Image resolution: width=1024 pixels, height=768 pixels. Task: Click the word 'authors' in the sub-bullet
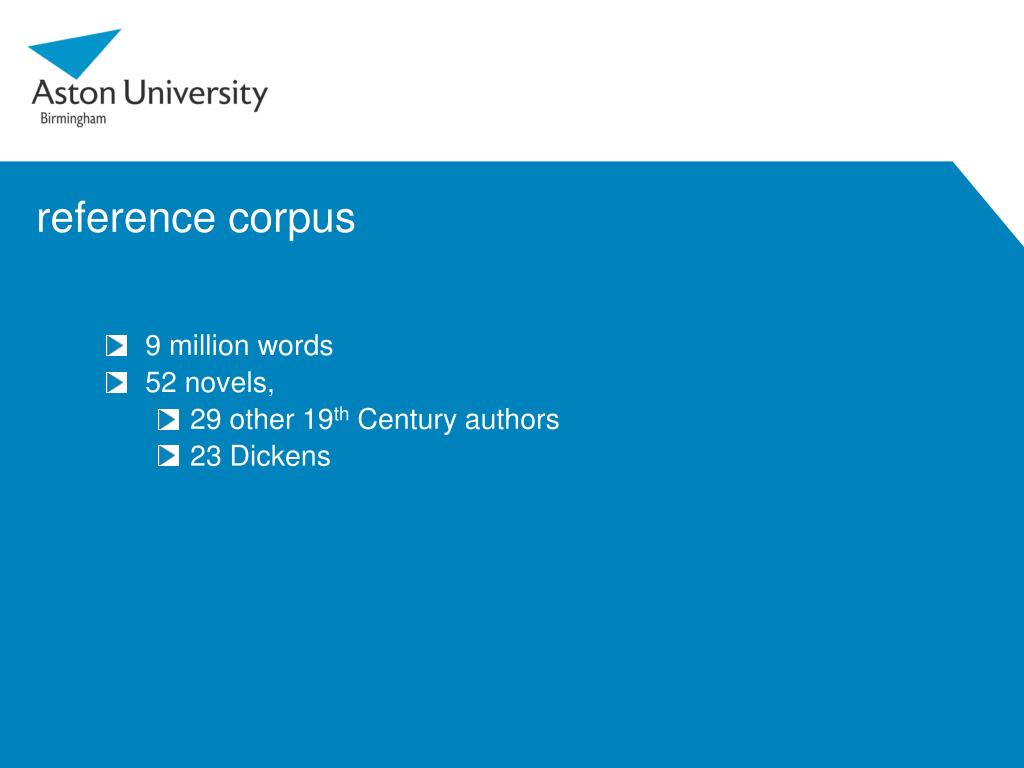click(512, 420)
